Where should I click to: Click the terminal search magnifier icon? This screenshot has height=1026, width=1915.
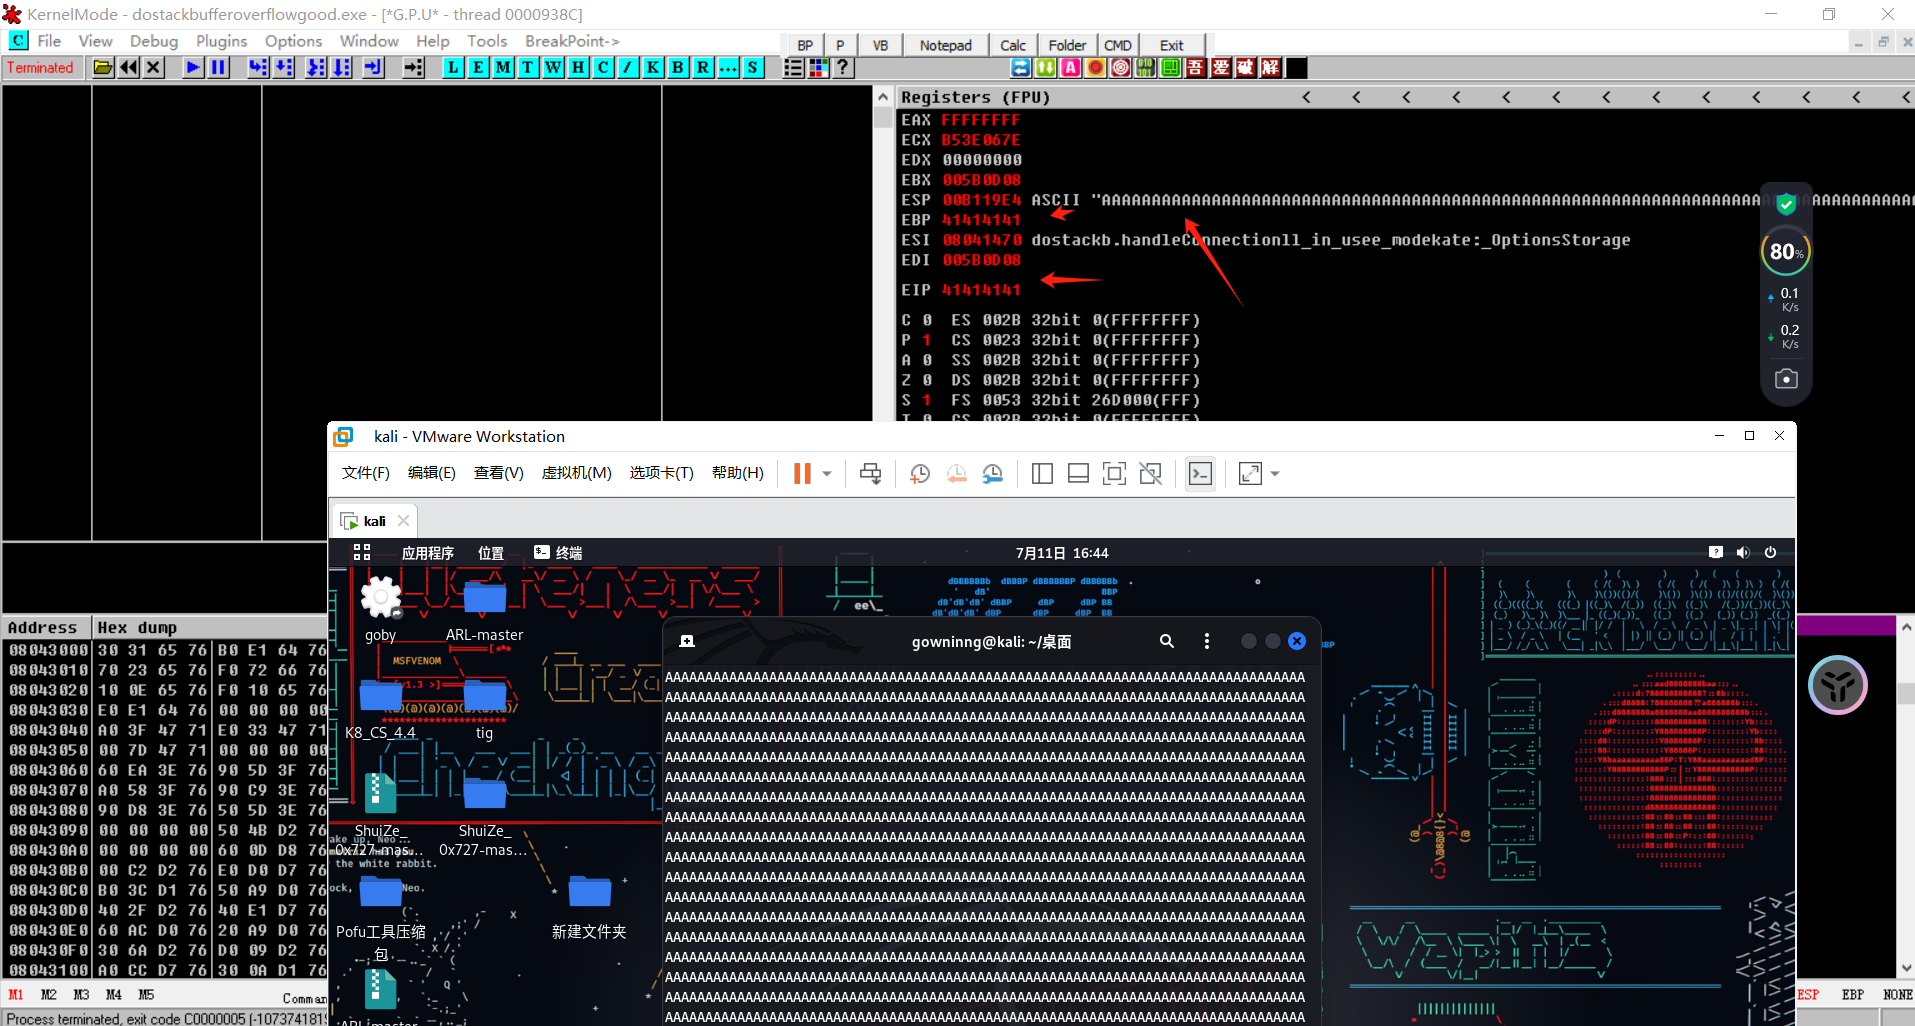(x=1166, y=641)
